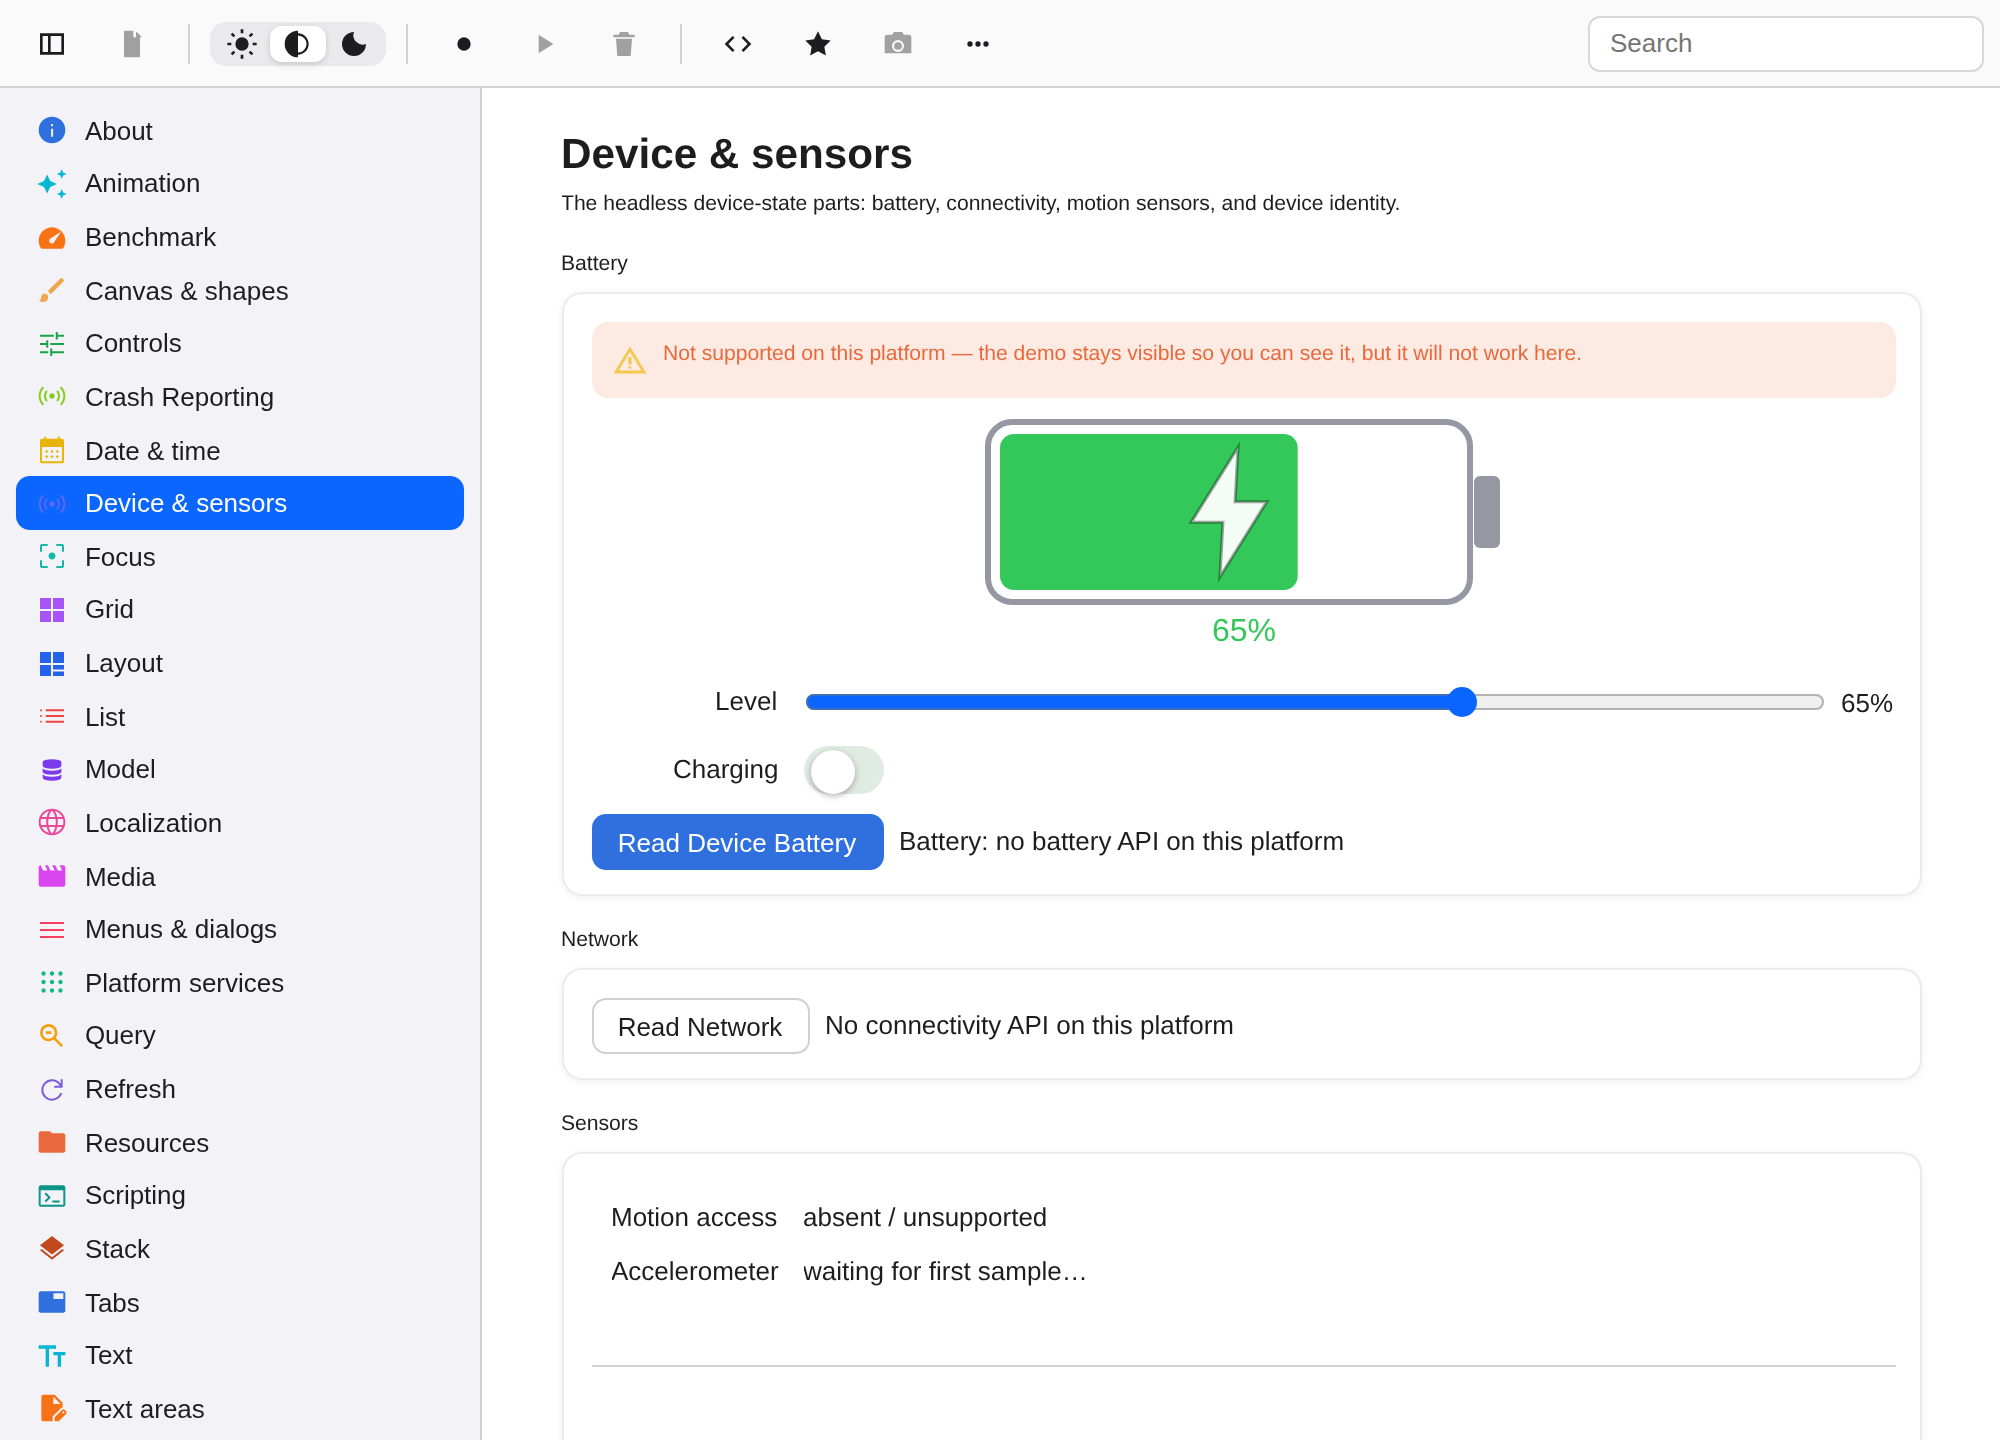Image resolution: width=2000 pixels, height=1440 pixels.
Task: Click the Localization globe icon
Action: (52, 823)
